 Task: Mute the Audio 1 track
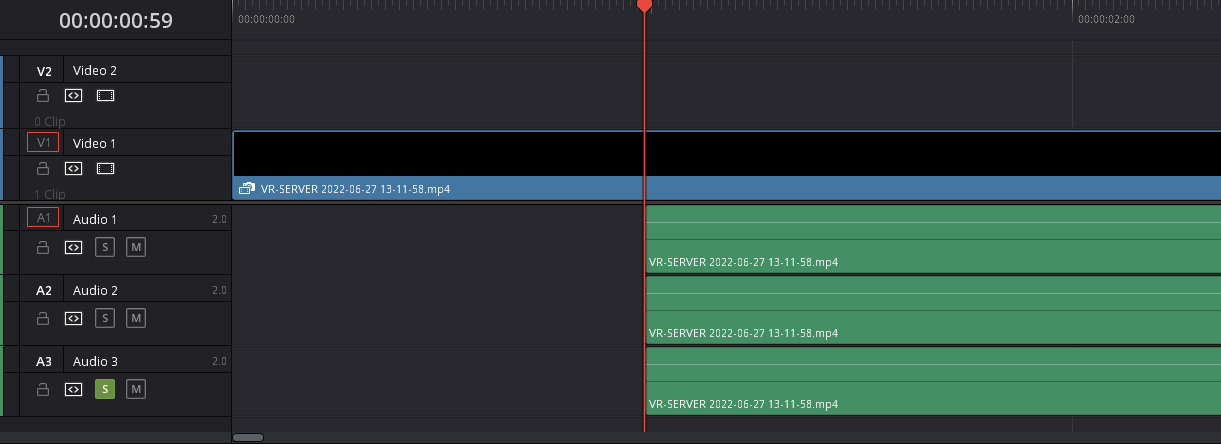pyautogui.click(x=136, y=247)
